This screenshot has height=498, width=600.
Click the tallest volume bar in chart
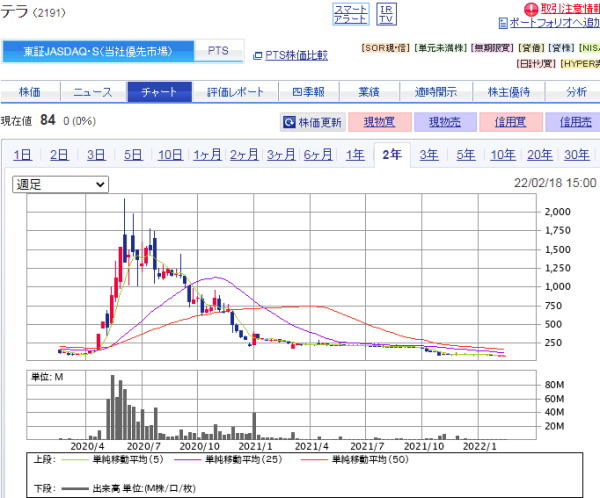tap(113, 408)
